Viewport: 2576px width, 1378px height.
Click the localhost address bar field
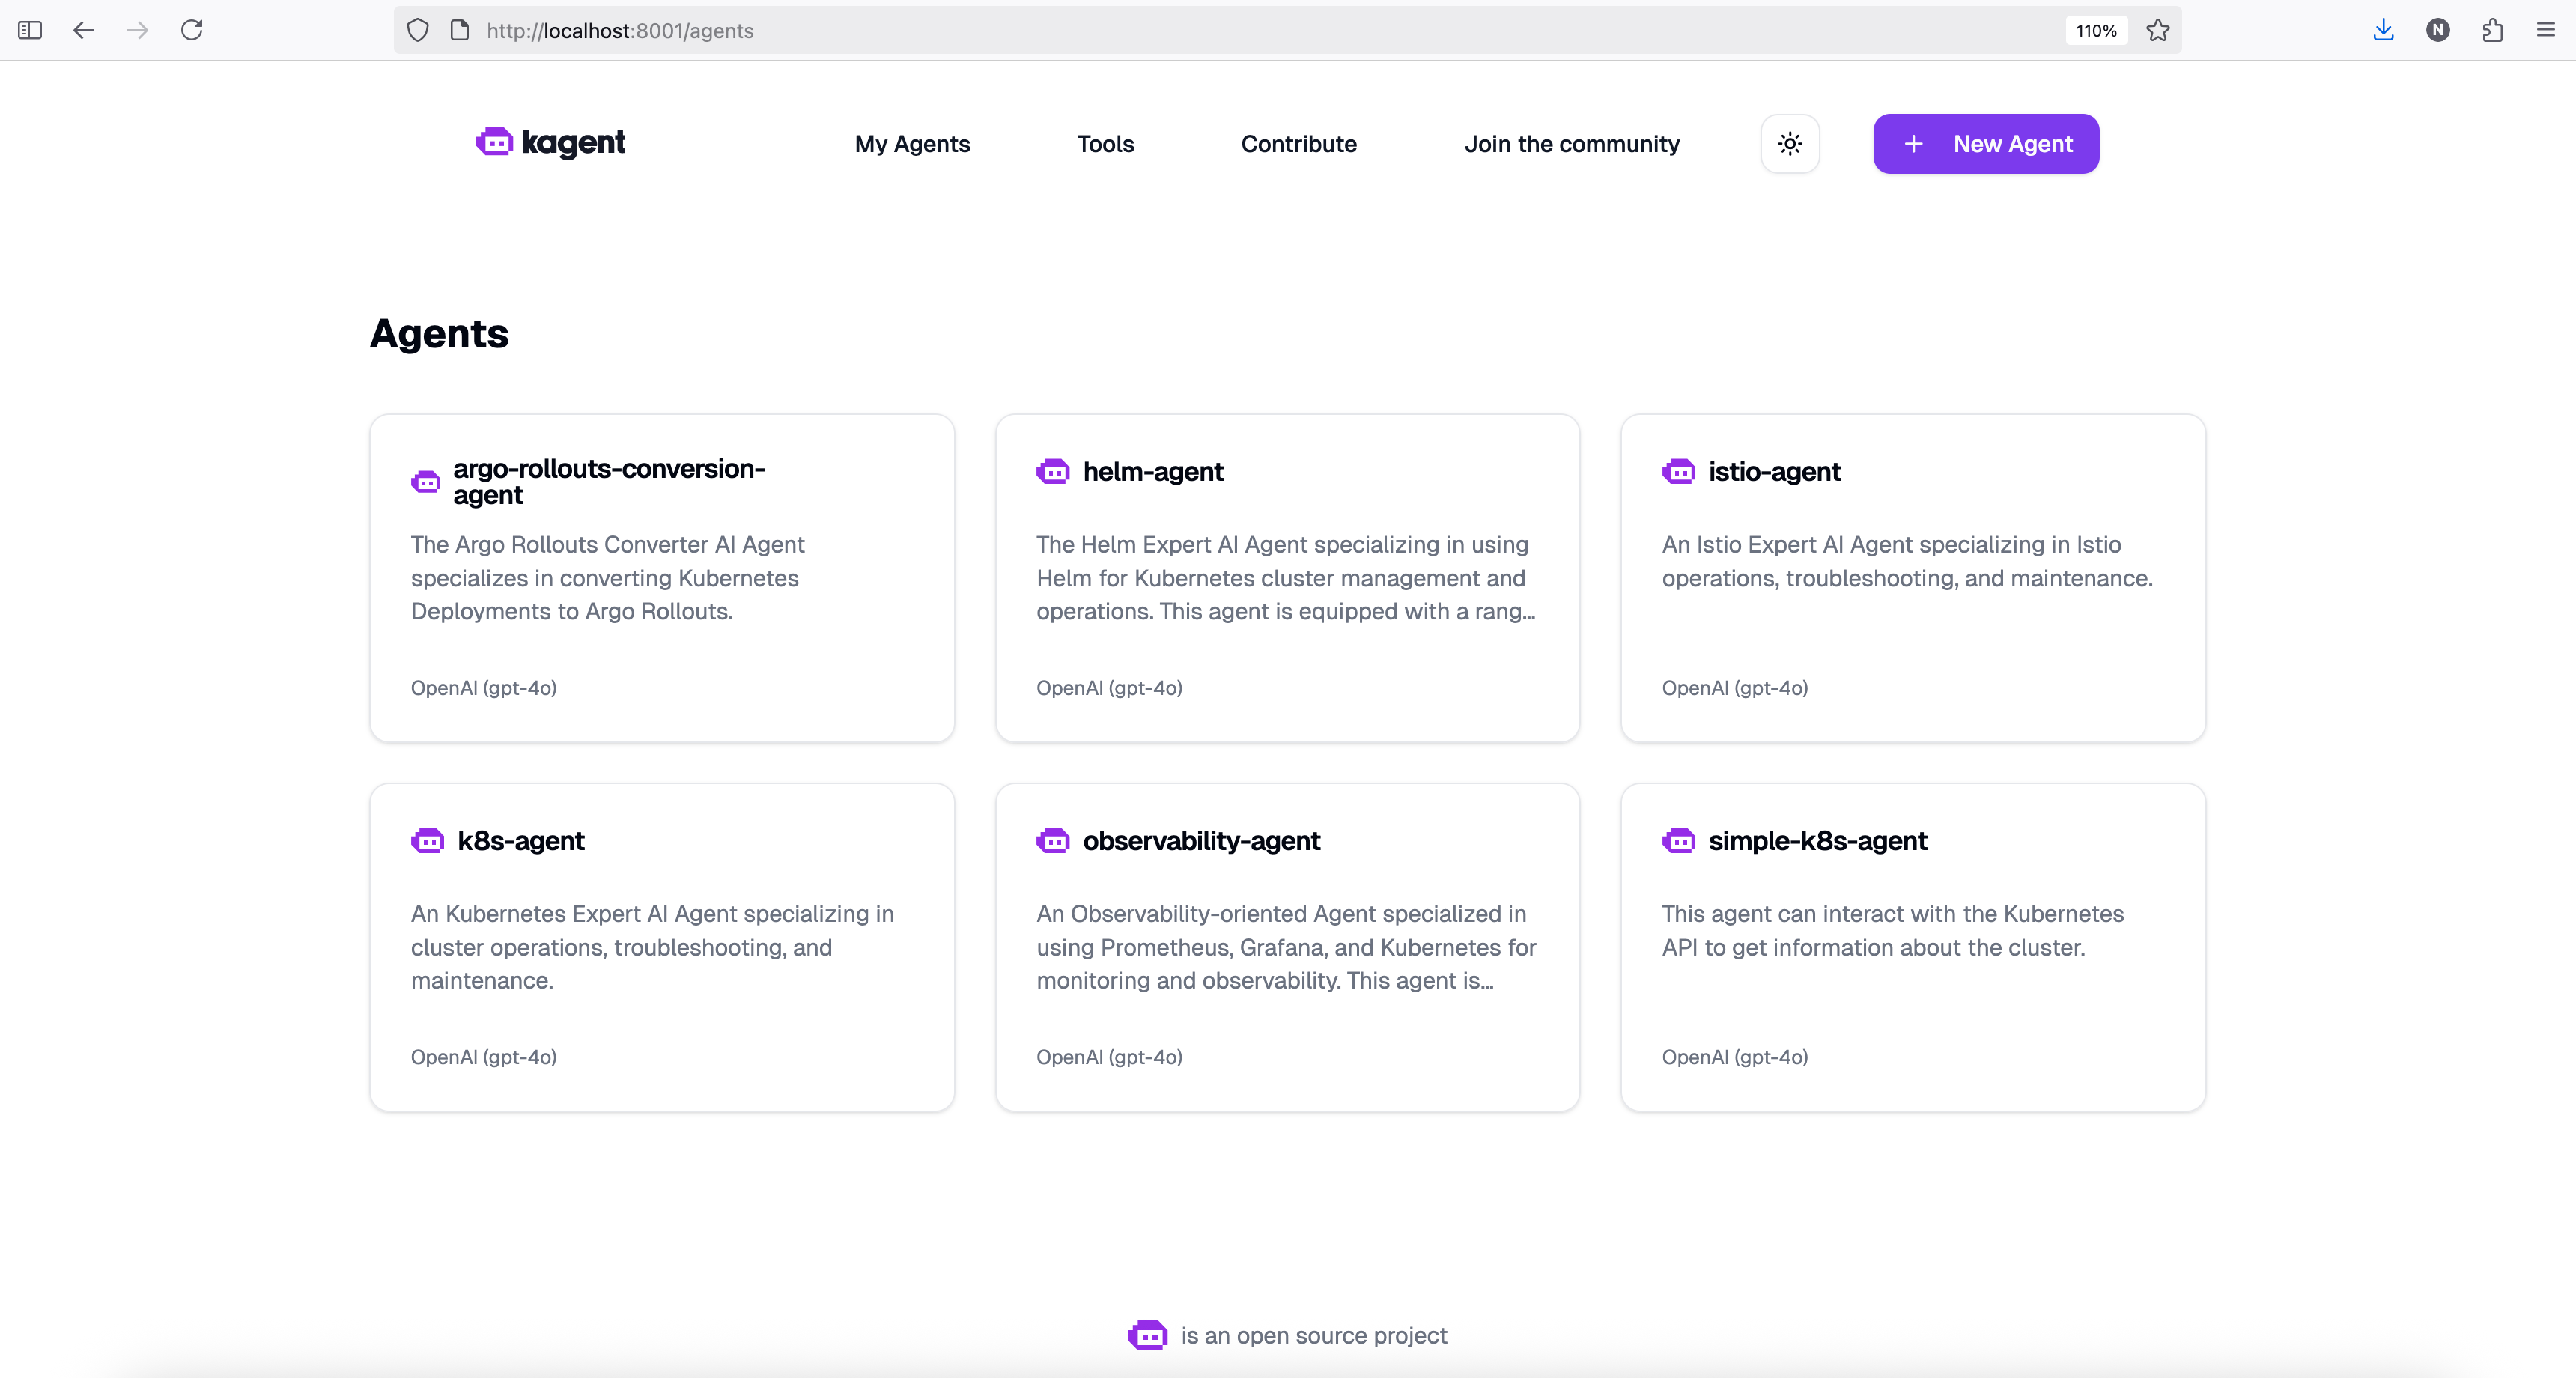(1230, 30)
